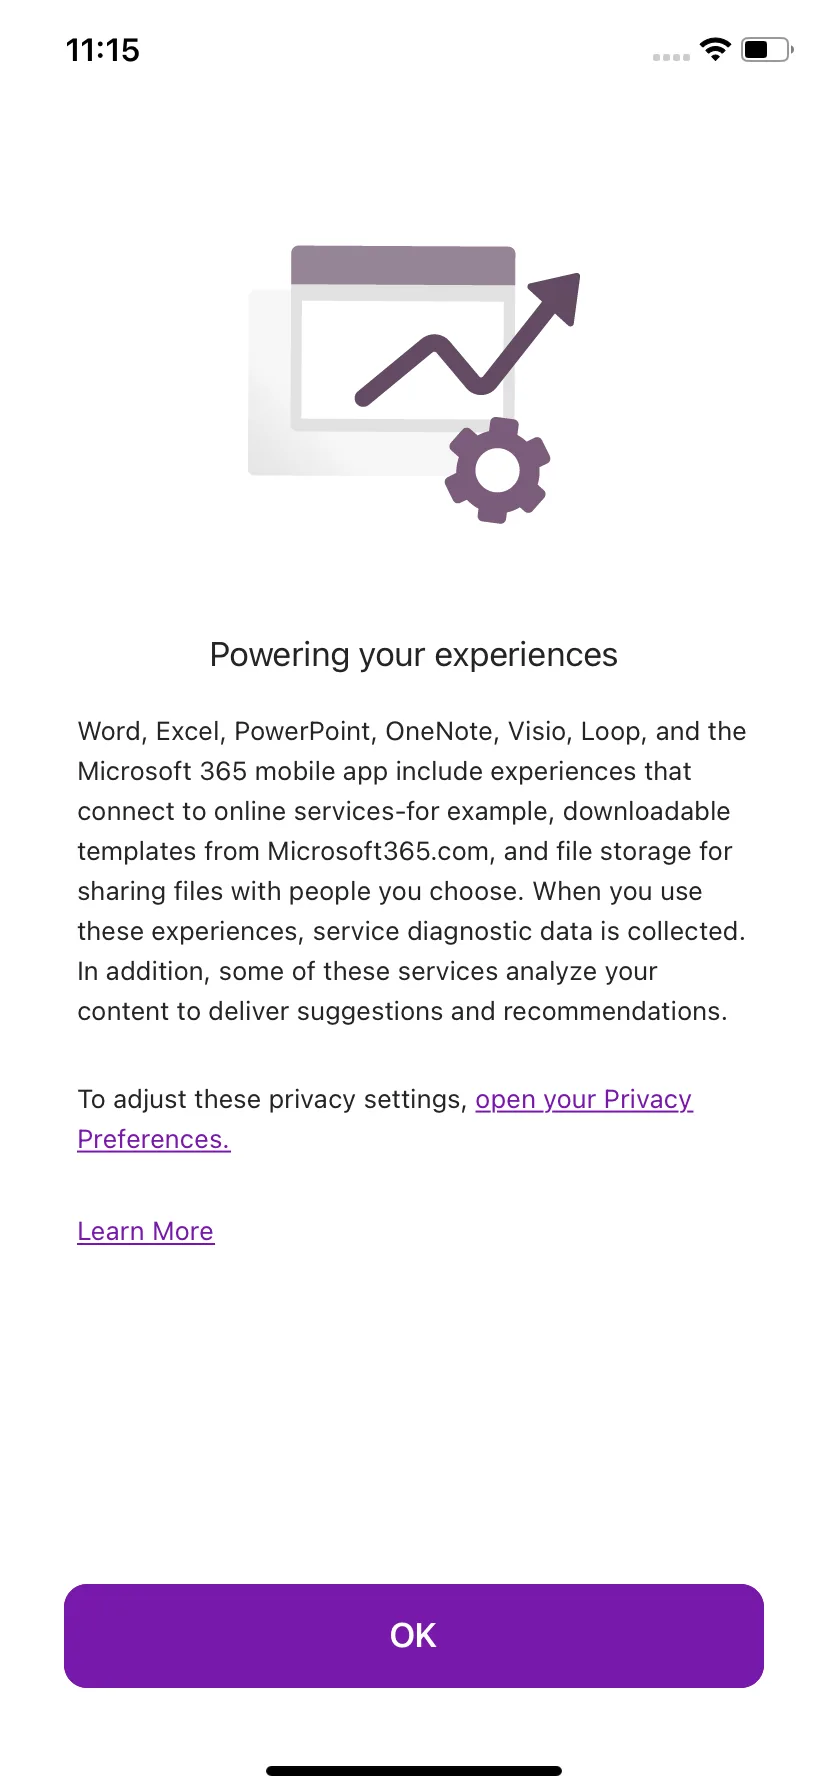Click the 'To adjust these privacy settings' text
This screenshot has width=828, height=1792.
click(x=272, y=1099)
